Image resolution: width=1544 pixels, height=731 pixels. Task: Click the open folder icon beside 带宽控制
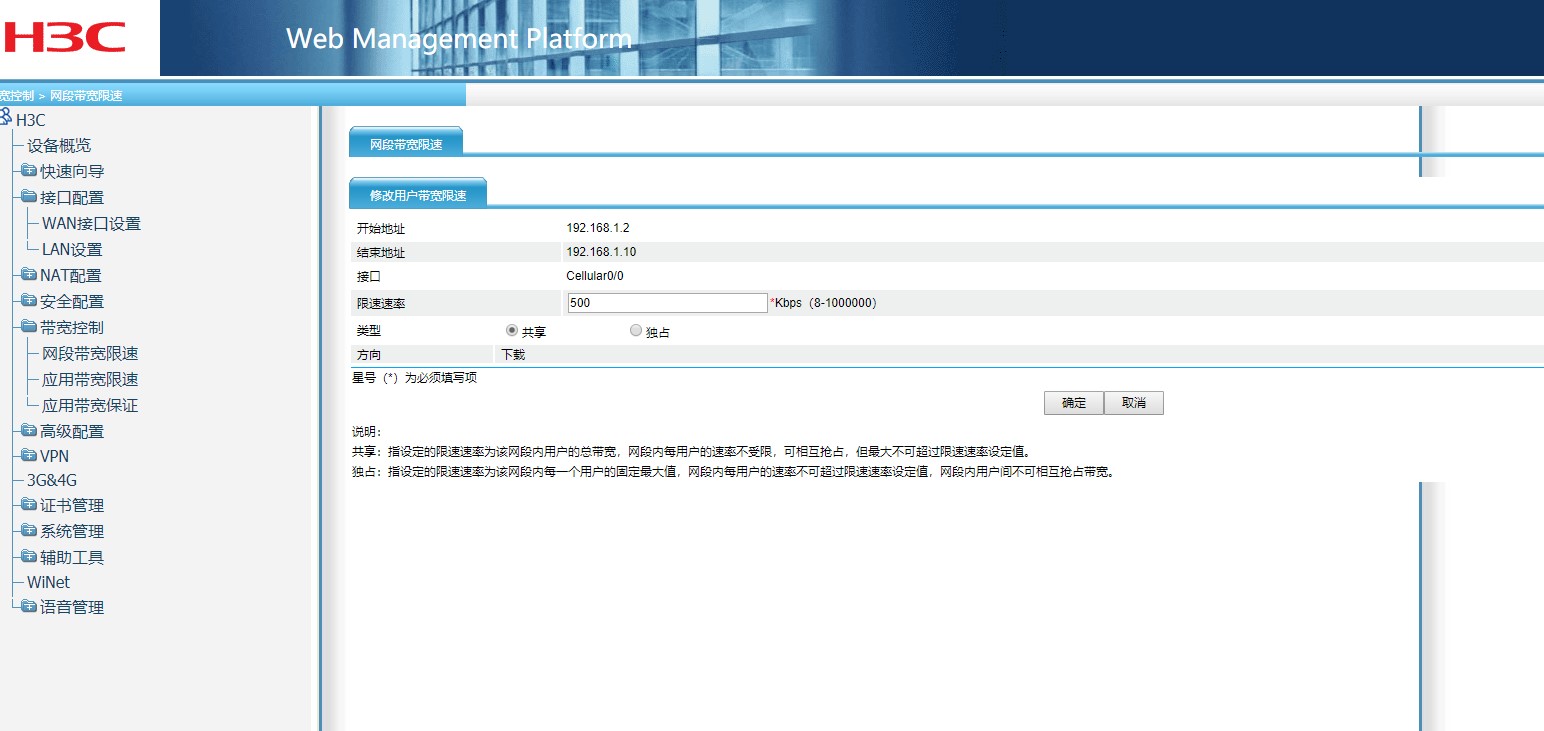[x=29, y=327]
